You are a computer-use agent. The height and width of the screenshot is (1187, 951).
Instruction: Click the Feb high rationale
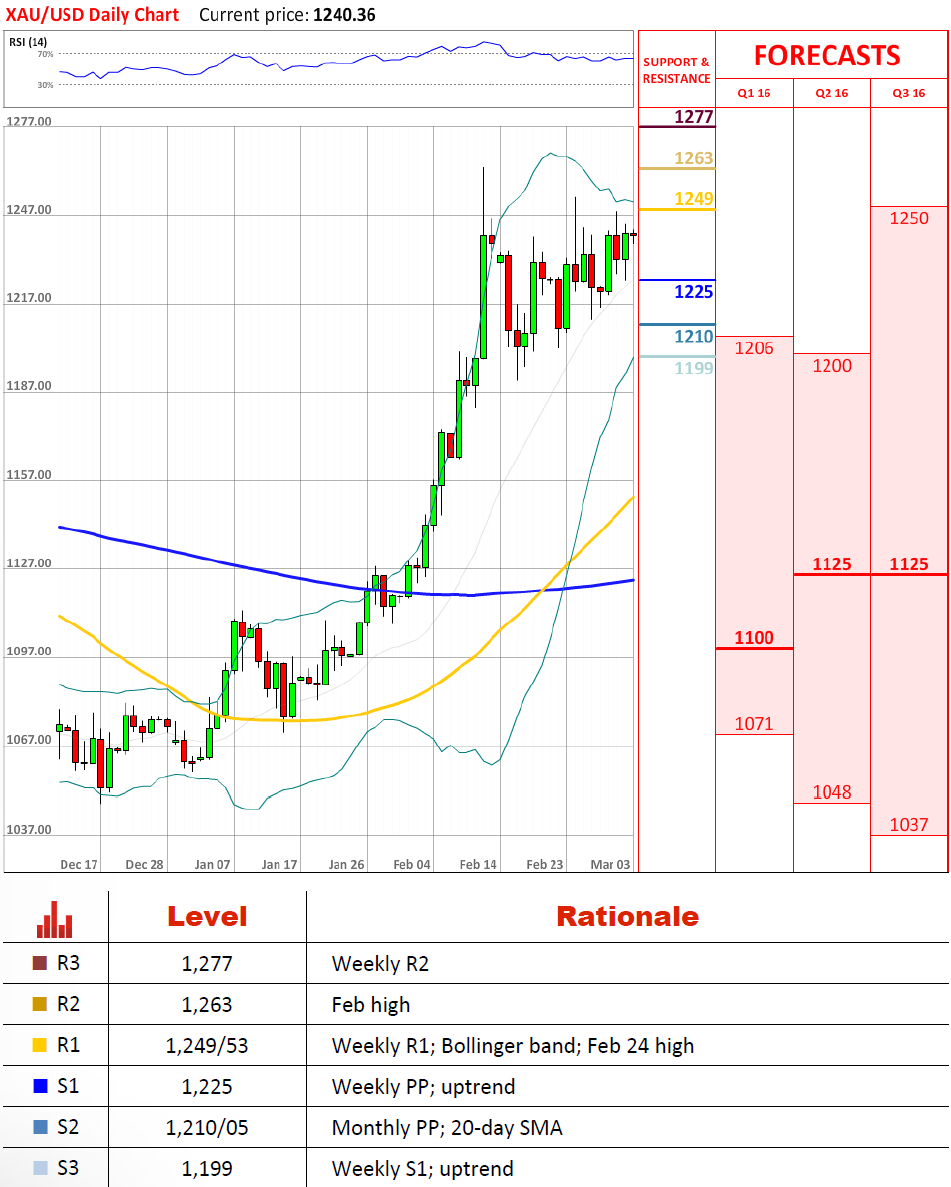coord(371,1005)
